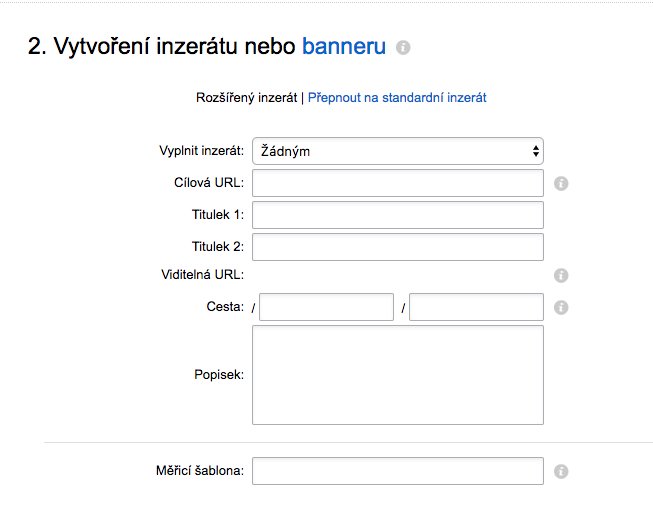Click the Vyplnit inzerát label
The width and height of the screenshot is (653, 531).
pyautogui.click(x=202, y=151)
